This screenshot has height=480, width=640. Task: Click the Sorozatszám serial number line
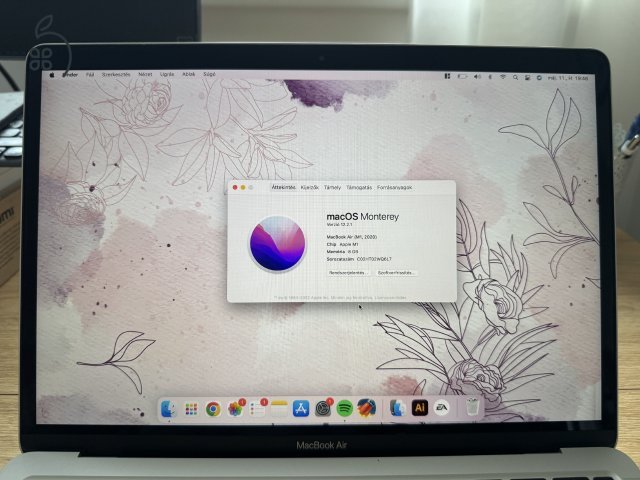[x=359, y=259]
